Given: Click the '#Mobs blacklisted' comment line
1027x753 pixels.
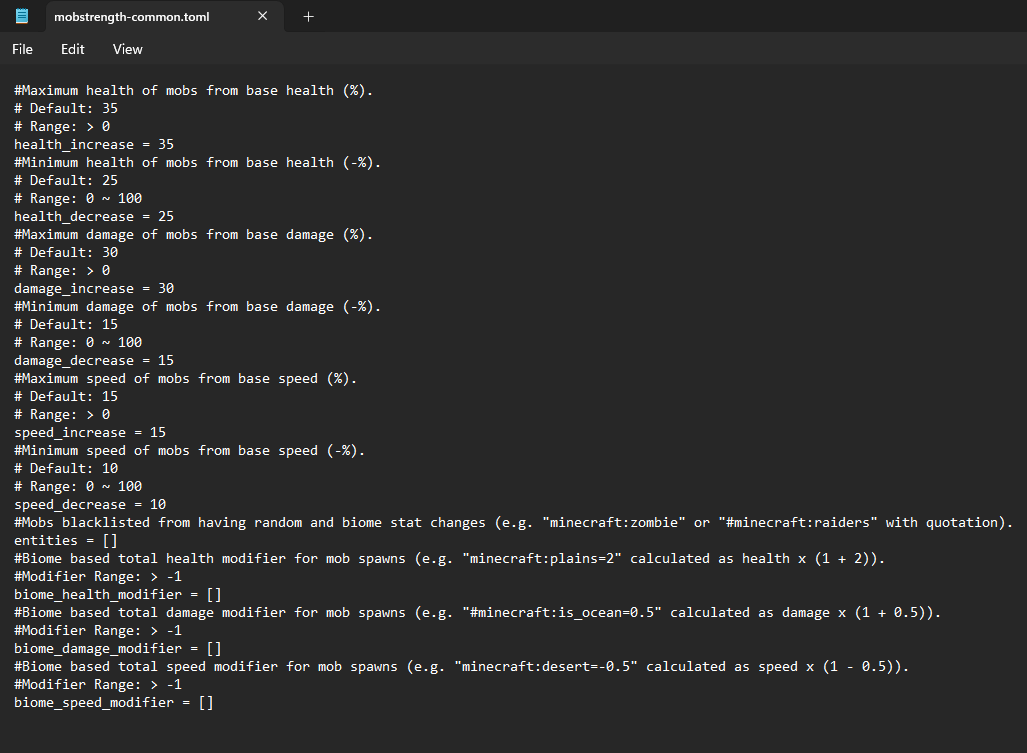Looking at the screenshot, I should (512, 523).
